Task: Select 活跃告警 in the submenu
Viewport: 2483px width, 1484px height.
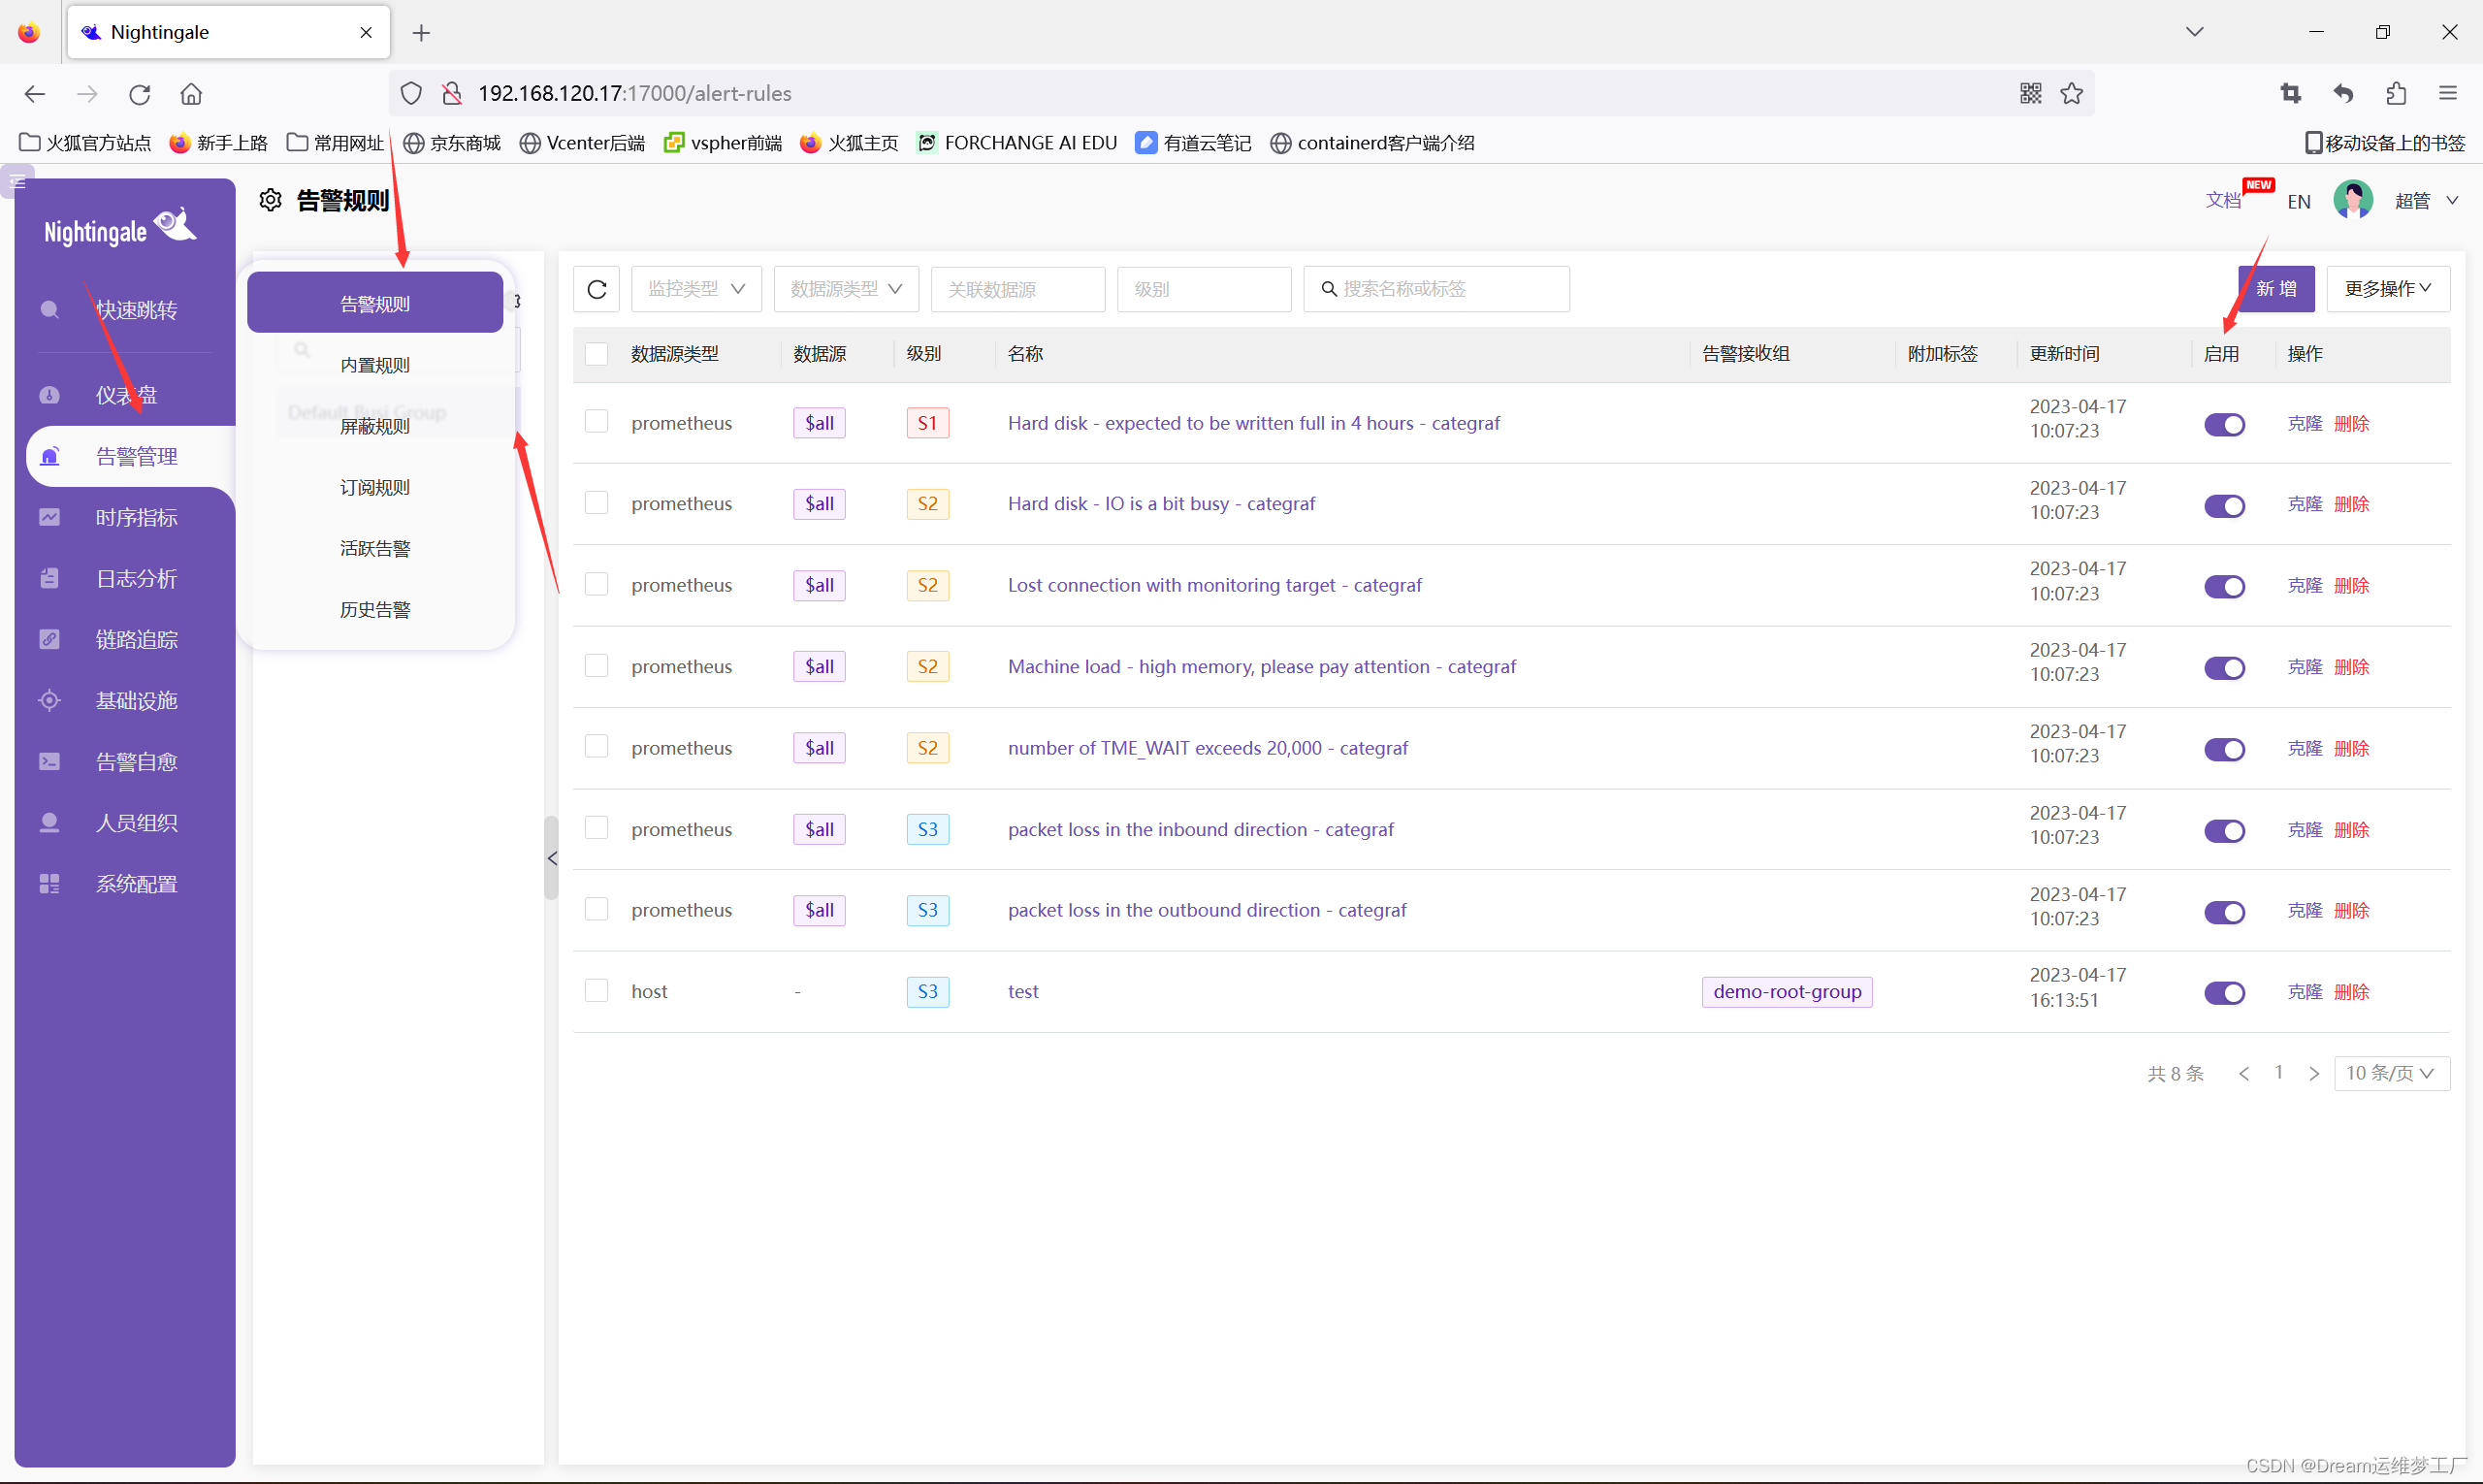Action: point(374,548)
